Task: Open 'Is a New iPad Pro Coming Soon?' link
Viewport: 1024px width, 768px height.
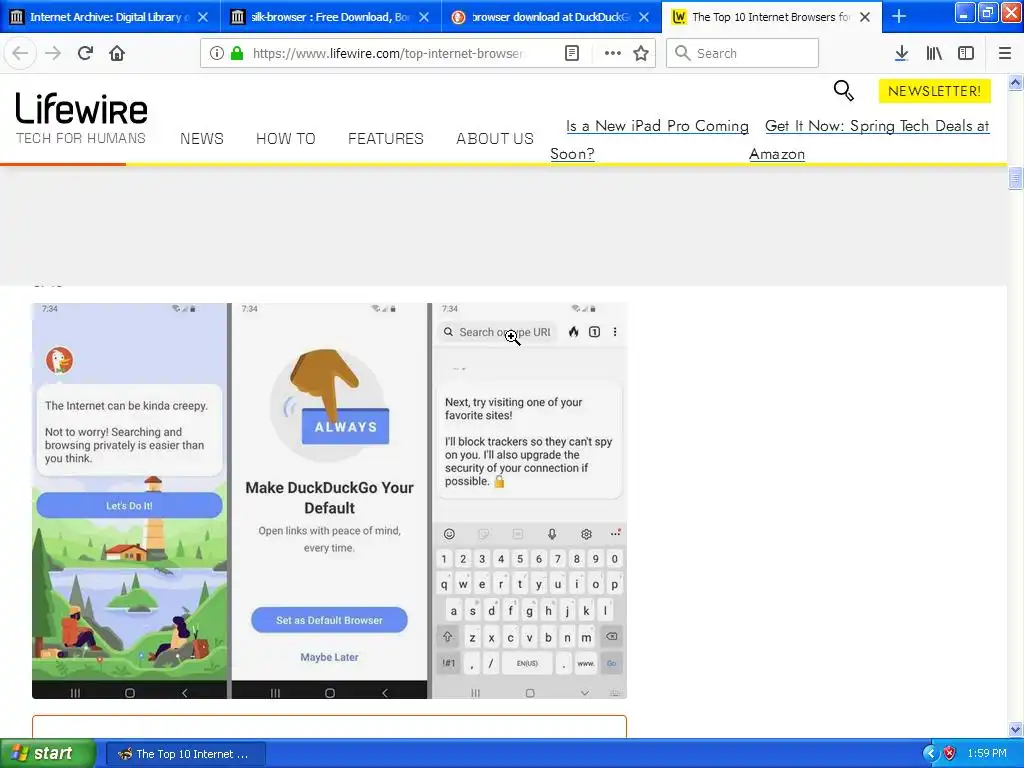Action: point(649,139)
